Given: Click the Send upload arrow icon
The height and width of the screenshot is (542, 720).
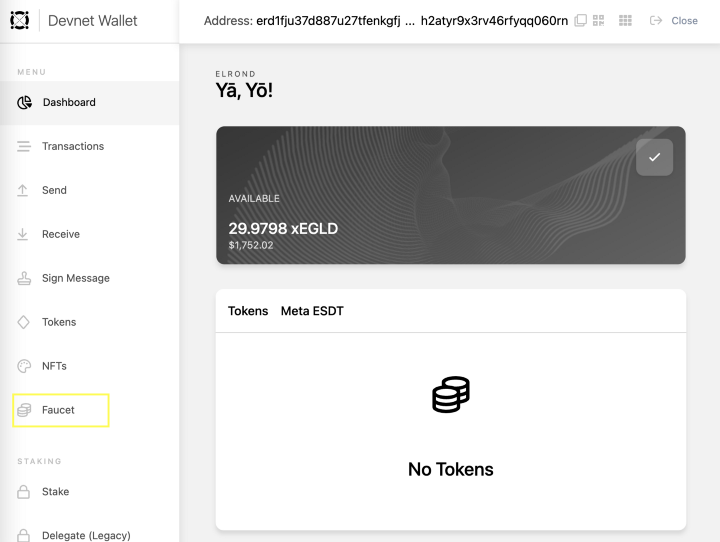Looking at the screenshot, I should click(23, 190).
